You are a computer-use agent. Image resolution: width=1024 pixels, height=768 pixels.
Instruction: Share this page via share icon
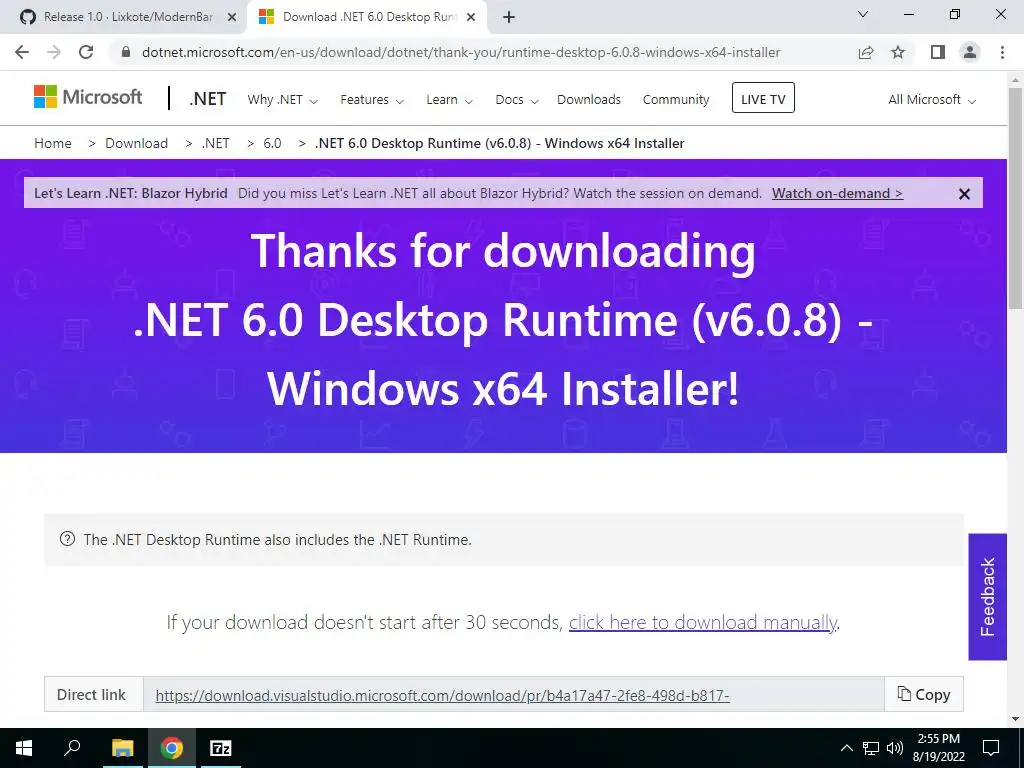866,52
